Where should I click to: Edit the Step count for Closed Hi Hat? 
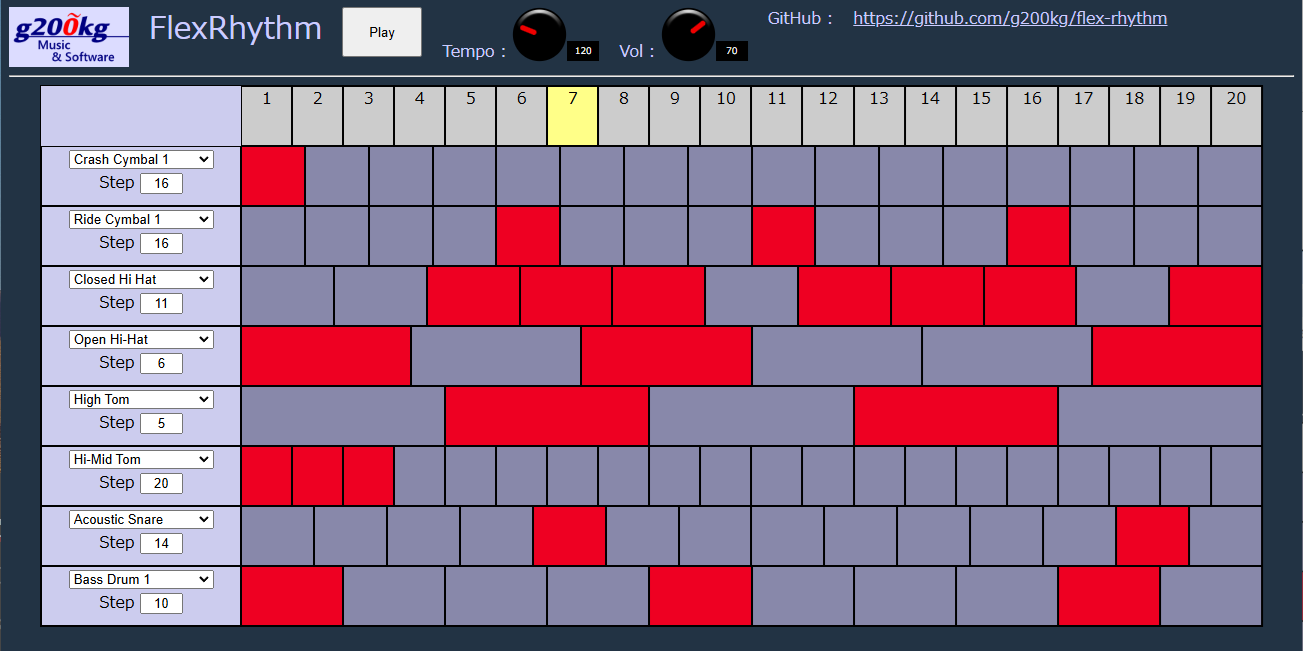[161, 302]
